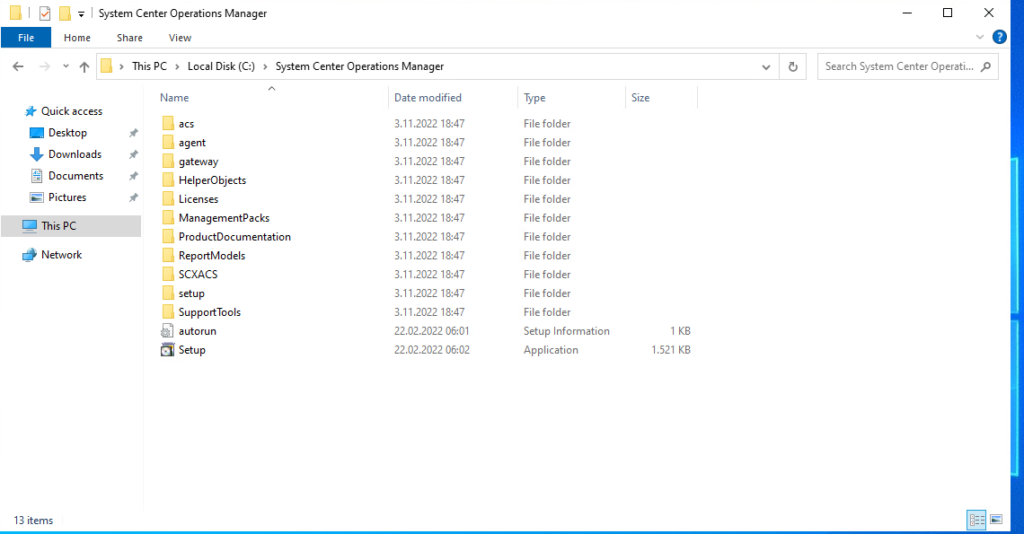Click the Properties quick access toolbar icon
The width and height of the screenshot is (1024, 534).
click(44, 13)
